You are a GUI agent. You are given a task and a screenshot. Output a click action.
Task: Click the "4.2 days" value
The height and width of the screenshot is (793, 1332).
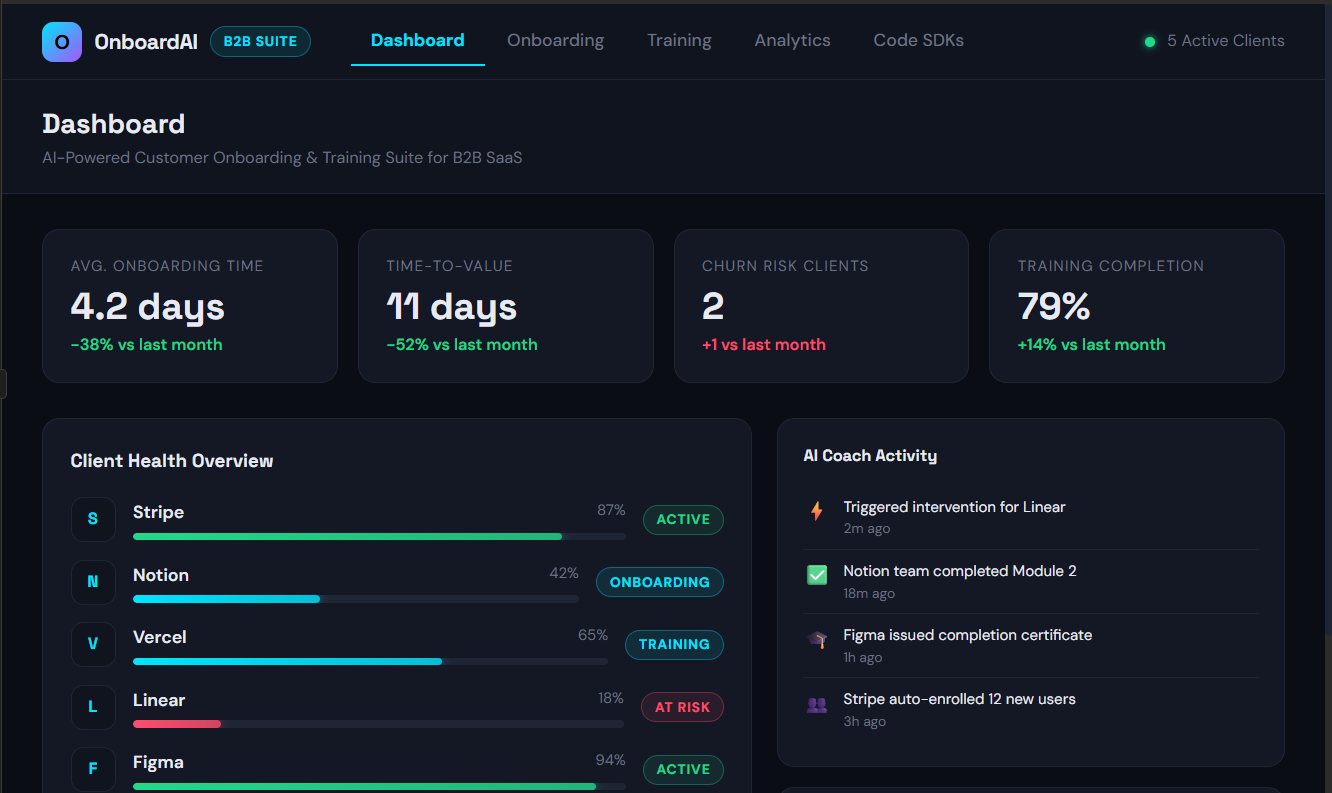(x=148, y=306)
